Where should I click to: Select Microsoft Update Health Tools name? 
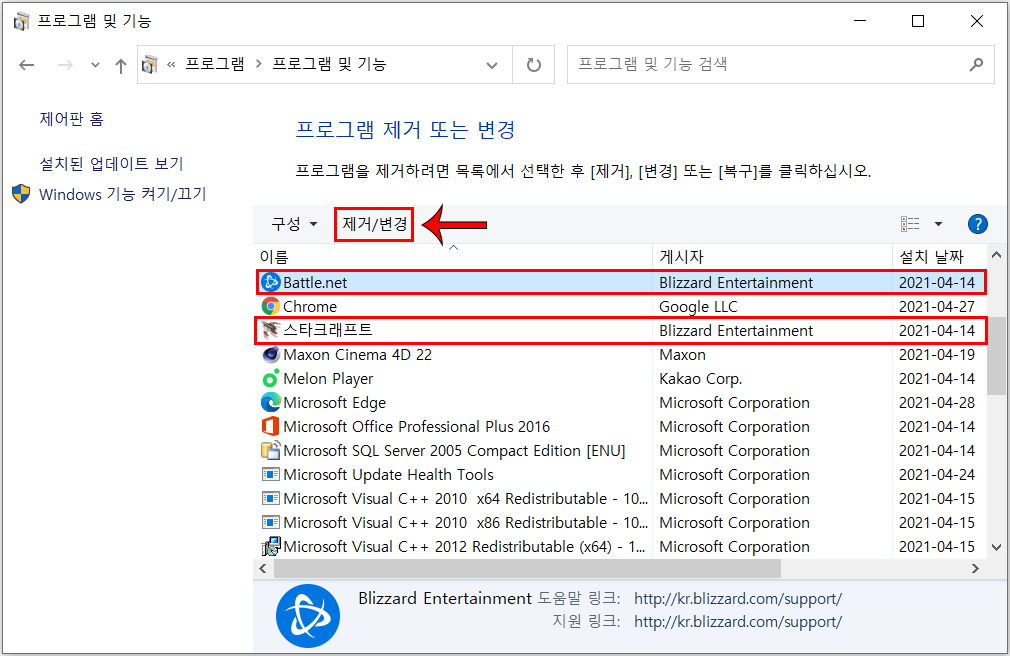388,474
